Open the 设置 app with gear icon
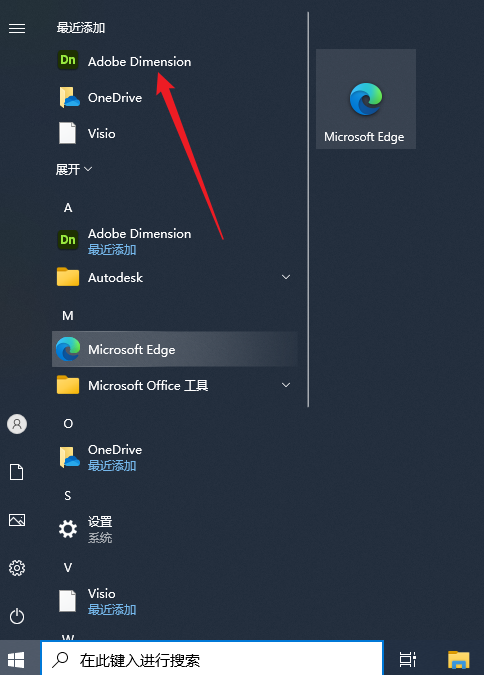This screenshot has width=484, height=675. (x=174, y=529)
